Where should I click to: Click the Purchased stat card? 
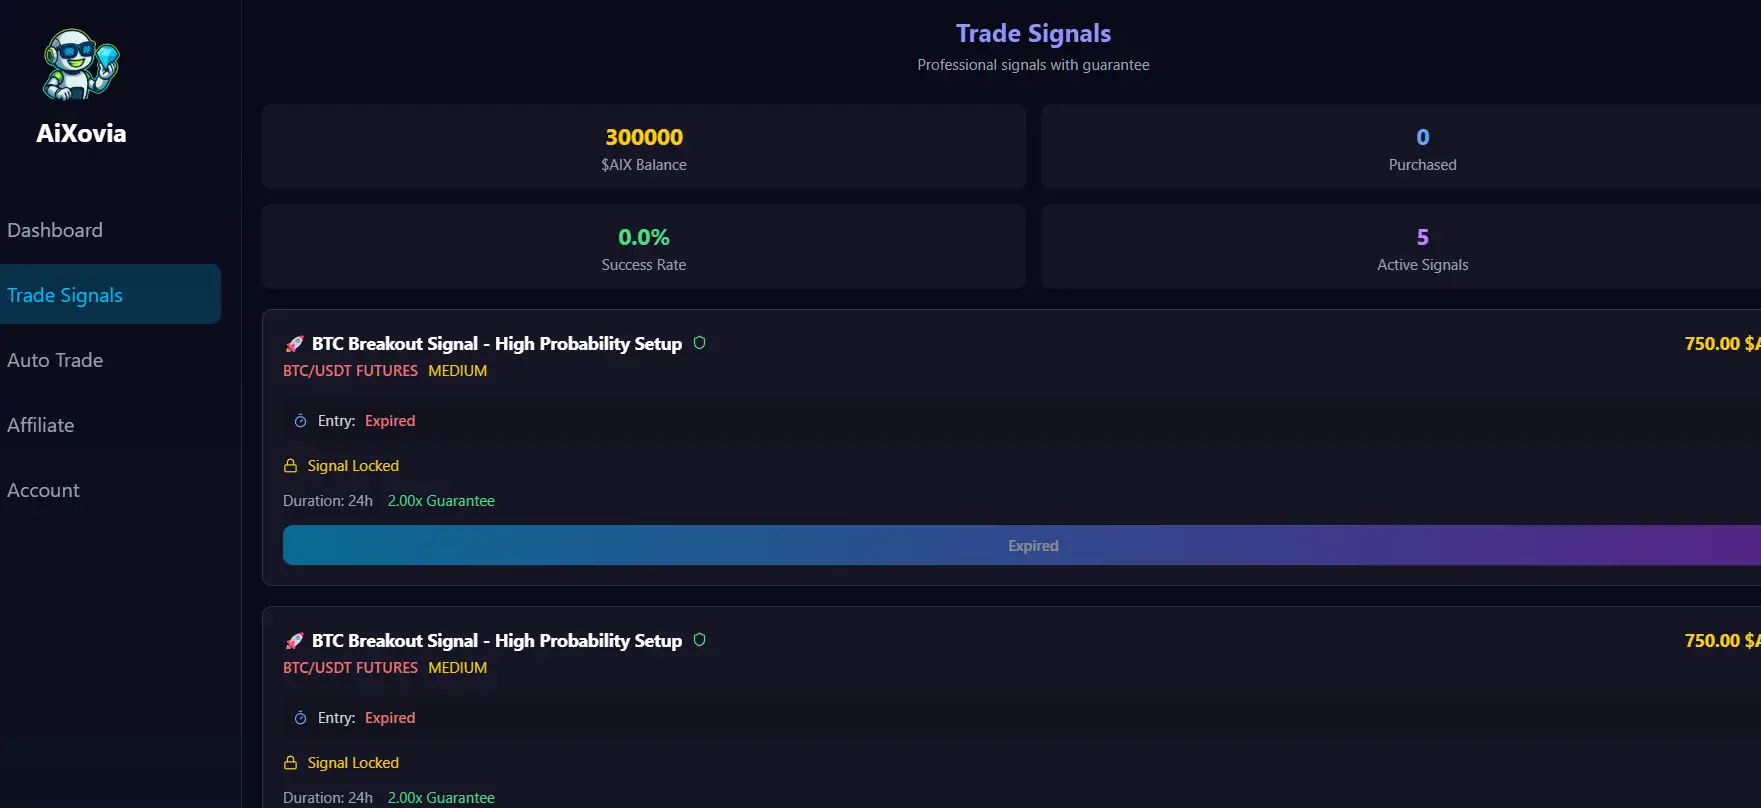[x=1400, y=147]
